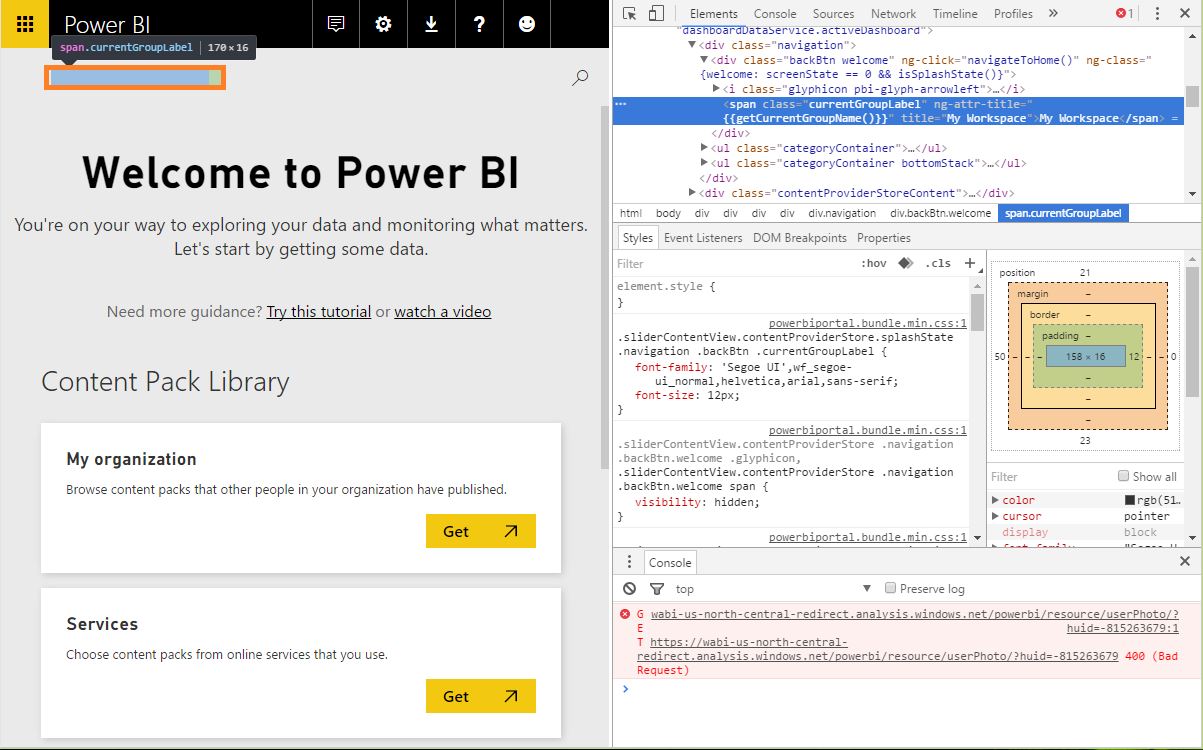Click the red error count indicator

tap(1125, 13)
